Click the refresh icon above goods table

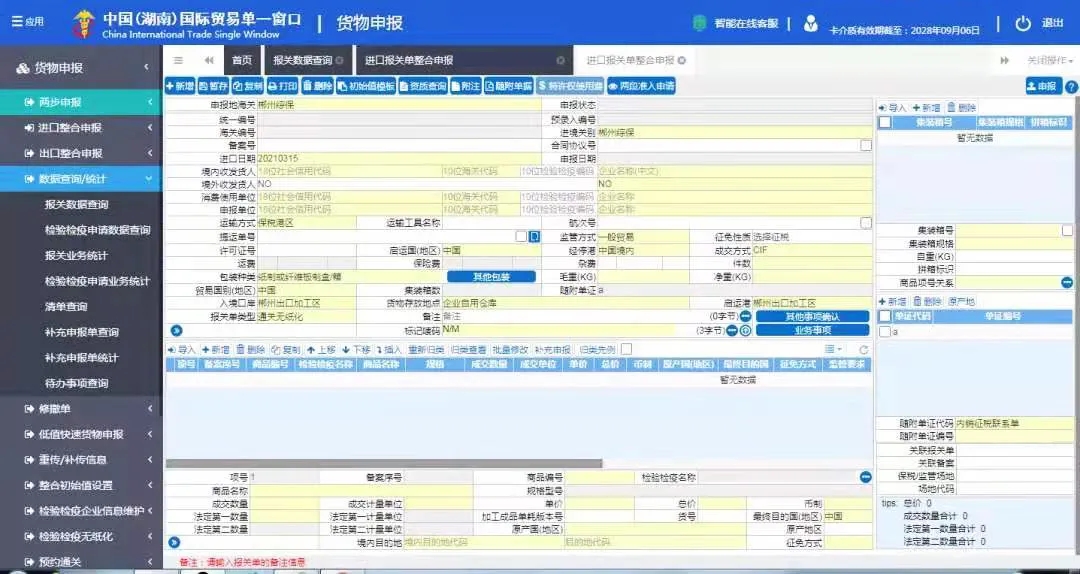coord(863,350)
